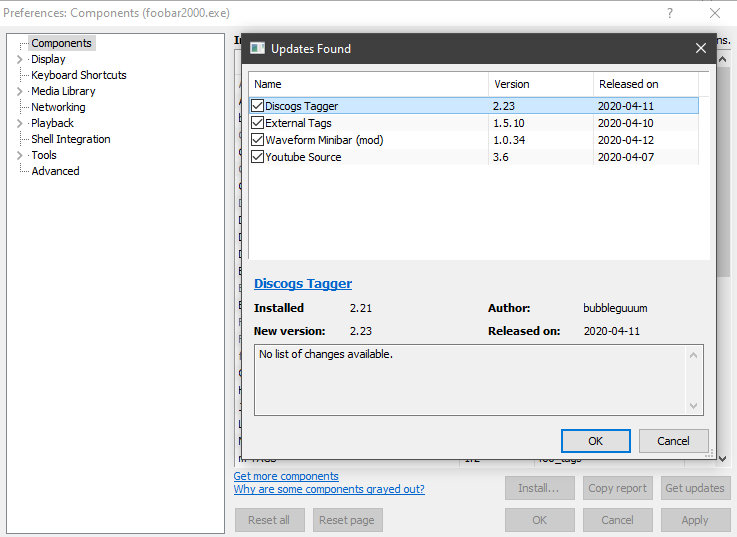Click the Get more components link
This screenshot has width=737, height=537.
click(286, 476)
